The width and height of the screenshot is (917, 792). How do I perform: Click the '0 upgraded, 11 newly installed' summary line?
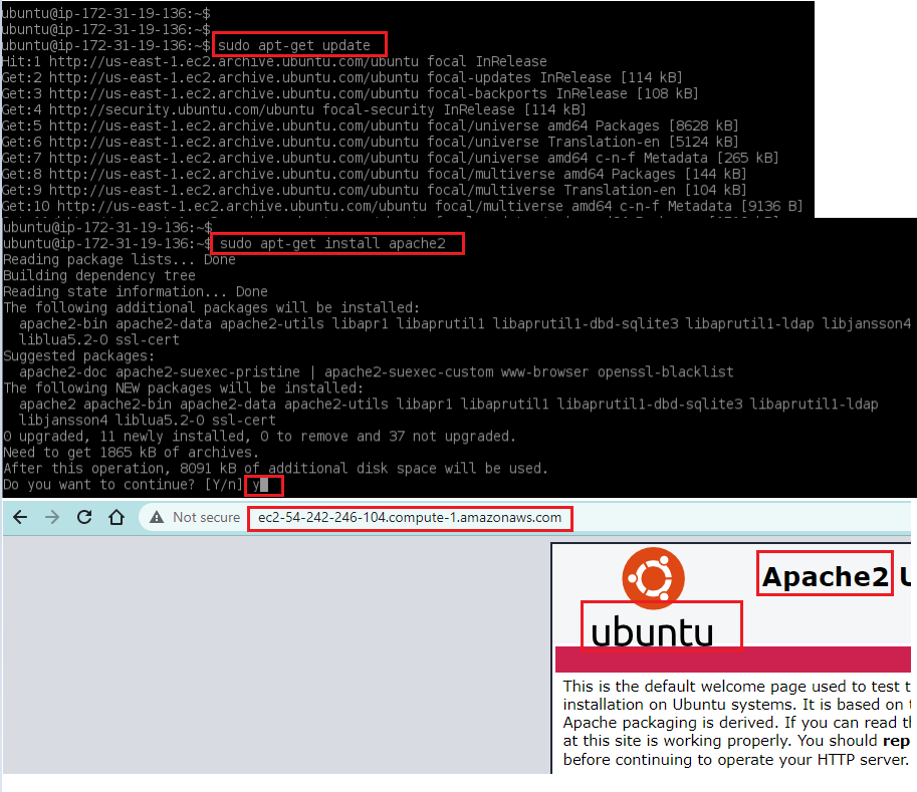(x=259, y=436)
